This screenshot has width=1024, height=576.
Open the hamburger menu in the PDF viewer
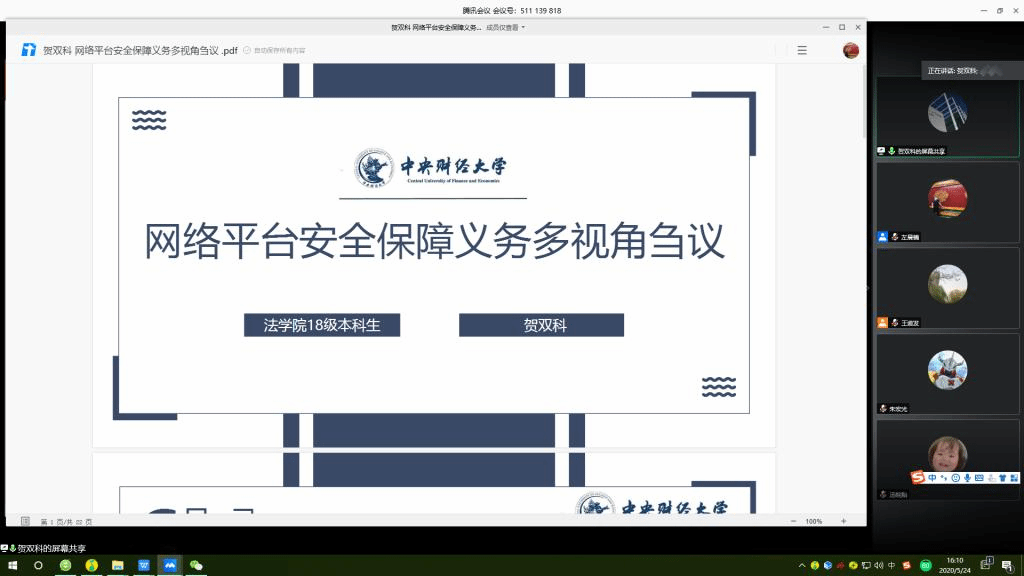802,50
